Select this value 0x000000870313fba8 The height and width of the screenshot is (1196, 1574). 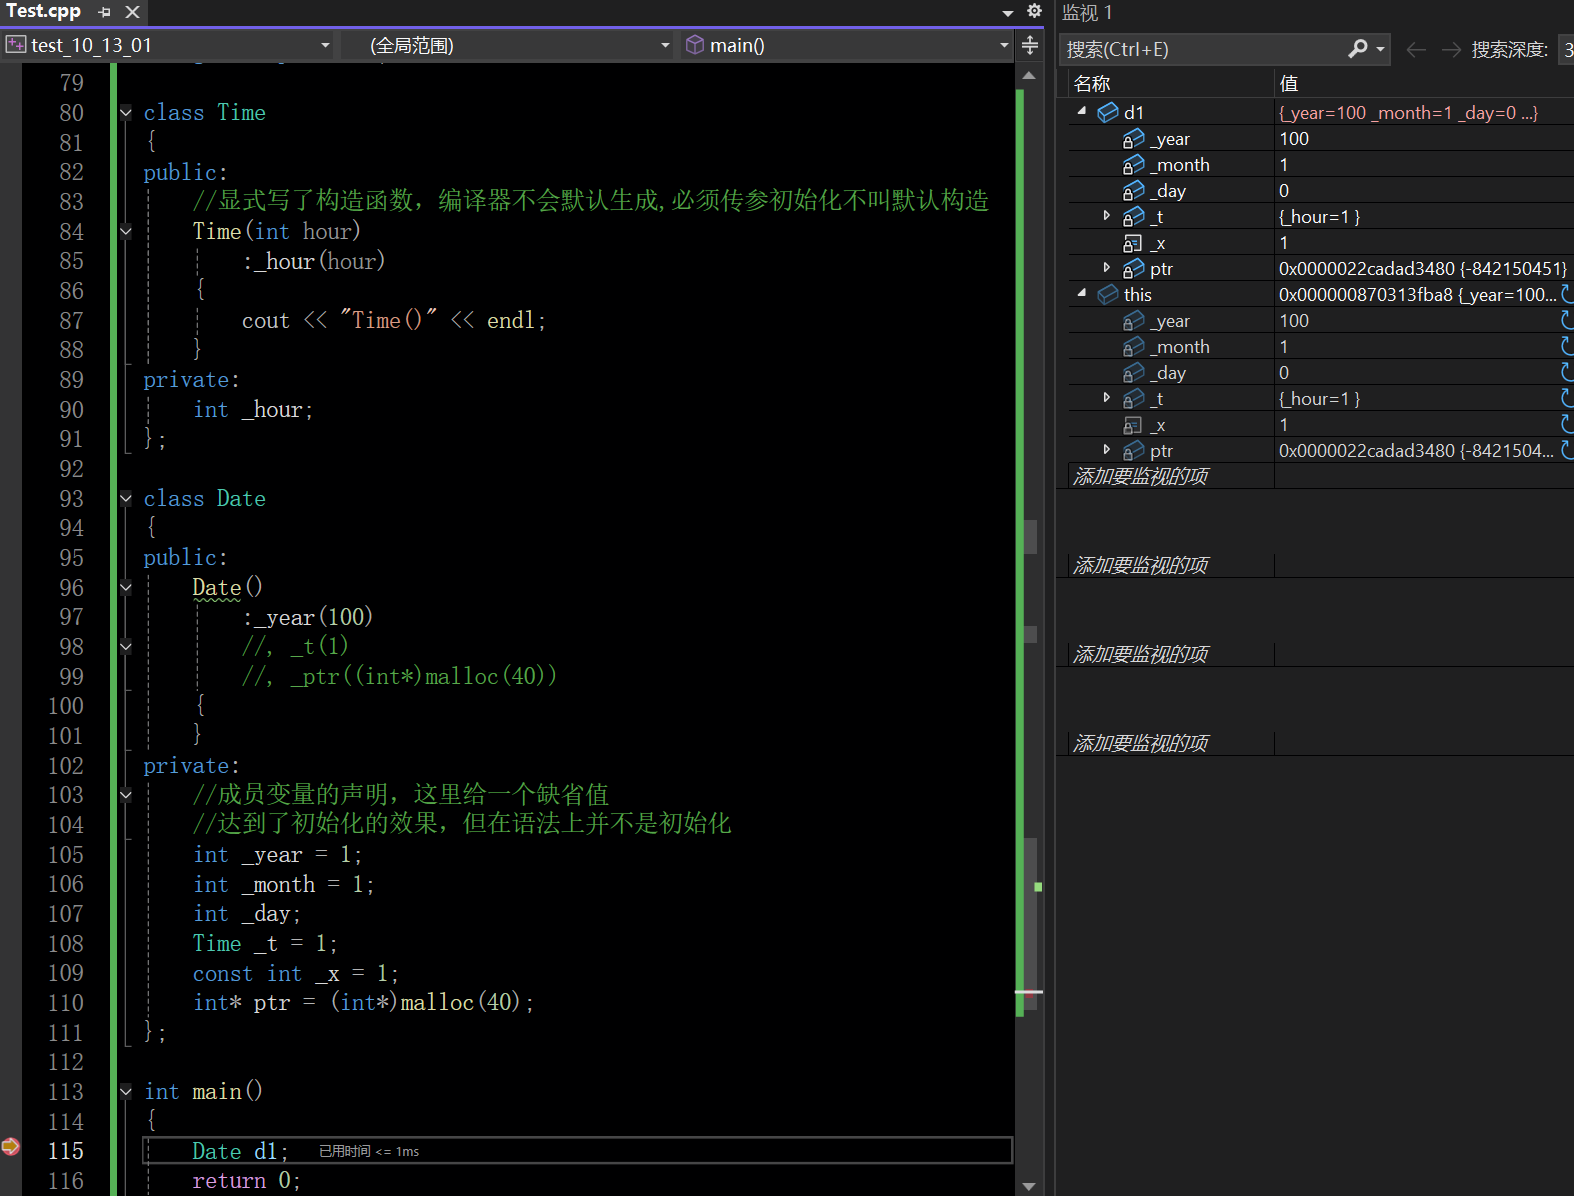point(1417,295)
